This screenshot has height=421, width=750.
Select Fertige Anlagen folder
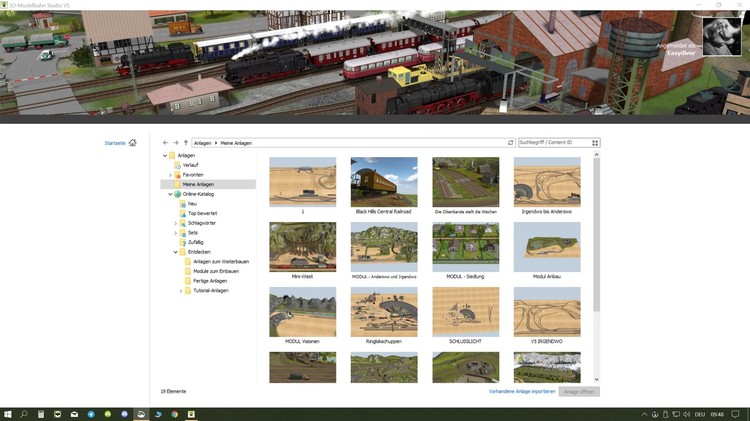tap(210, 281)
